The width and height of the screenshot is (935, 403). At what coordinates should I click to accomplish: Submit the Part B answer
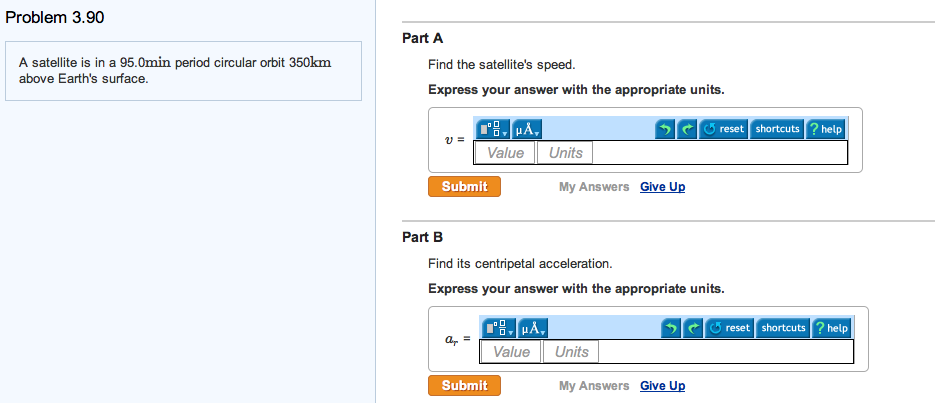pyautogui.click(x=464, y=385)
